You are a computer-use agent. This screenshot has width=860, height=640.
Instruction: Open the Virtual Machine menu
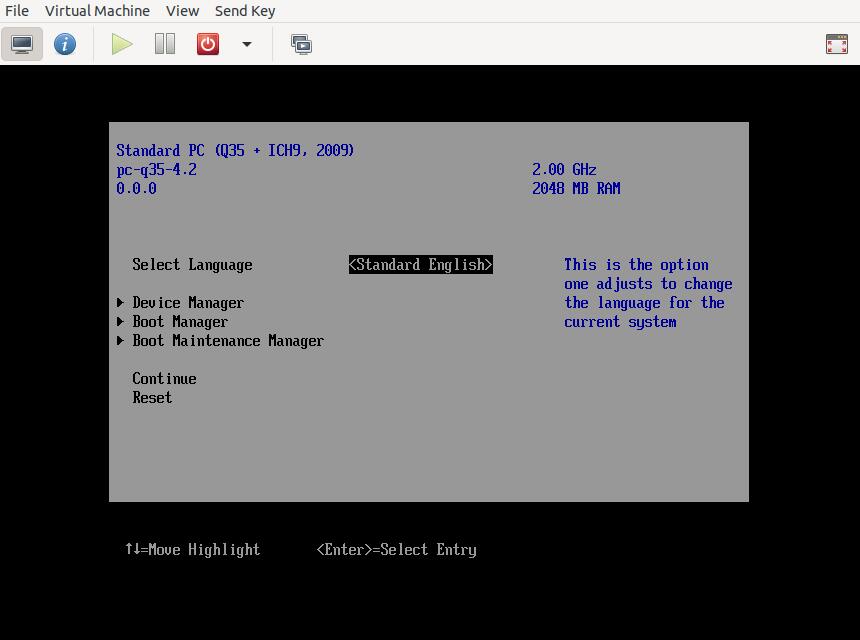coord(97,11)
